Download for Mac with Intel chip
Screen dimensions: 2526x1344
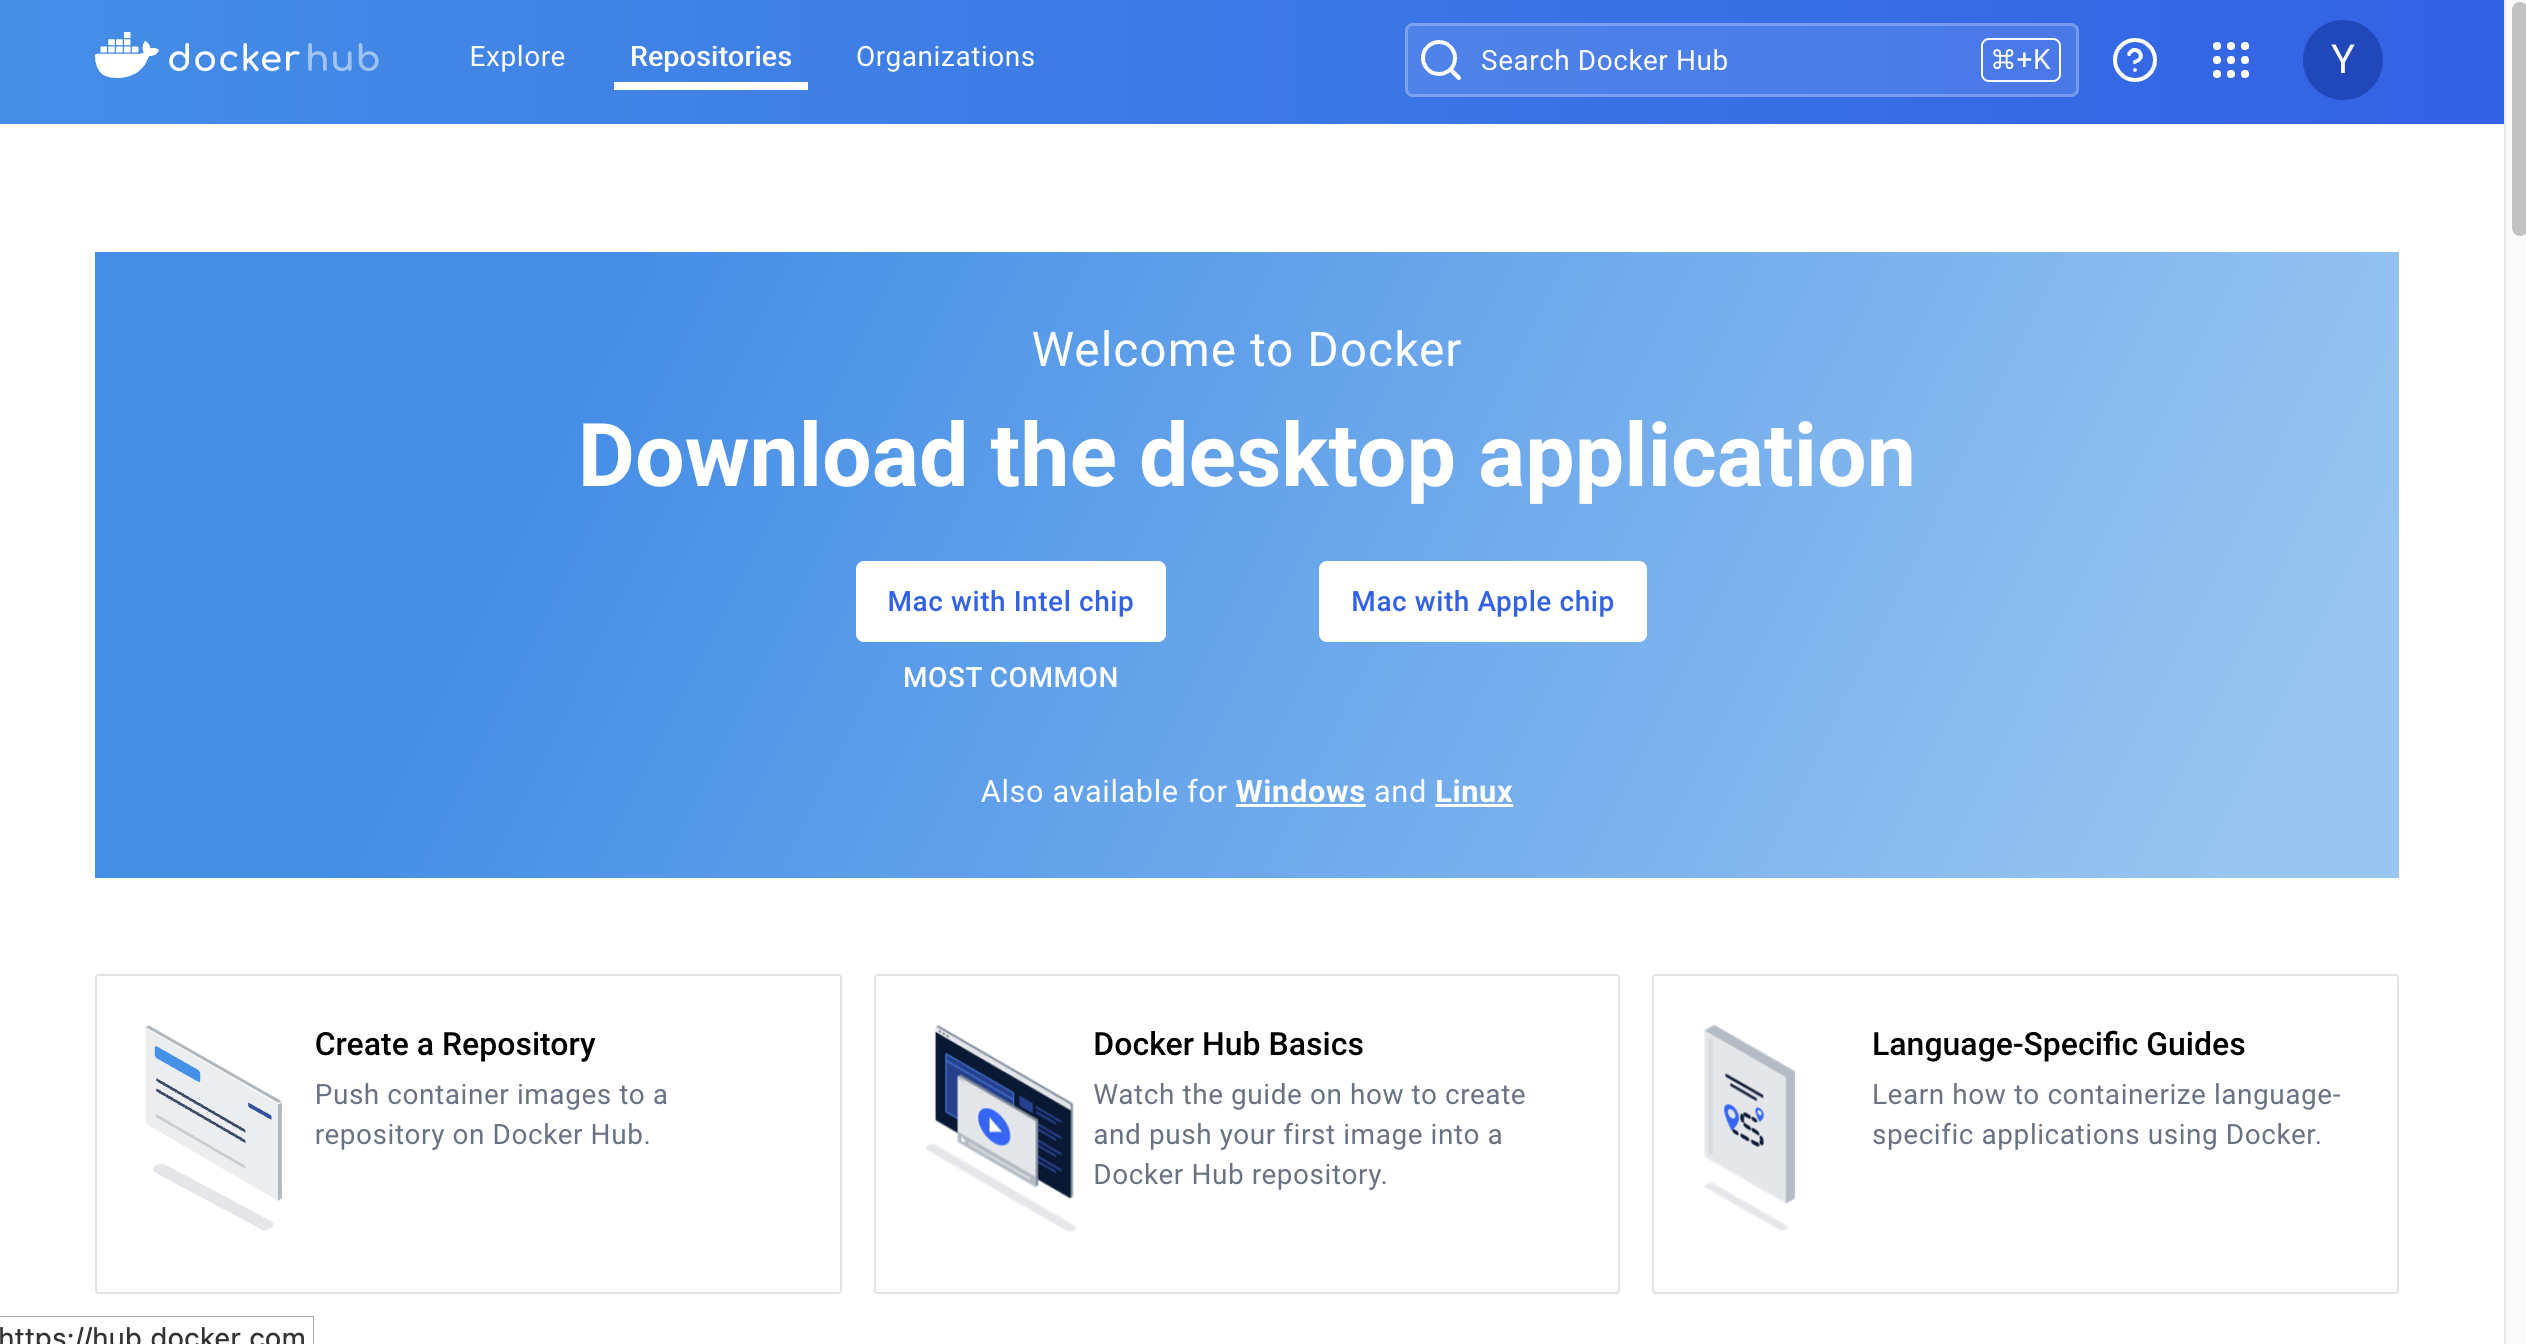pyautogui.click(x=1010, y=601)
